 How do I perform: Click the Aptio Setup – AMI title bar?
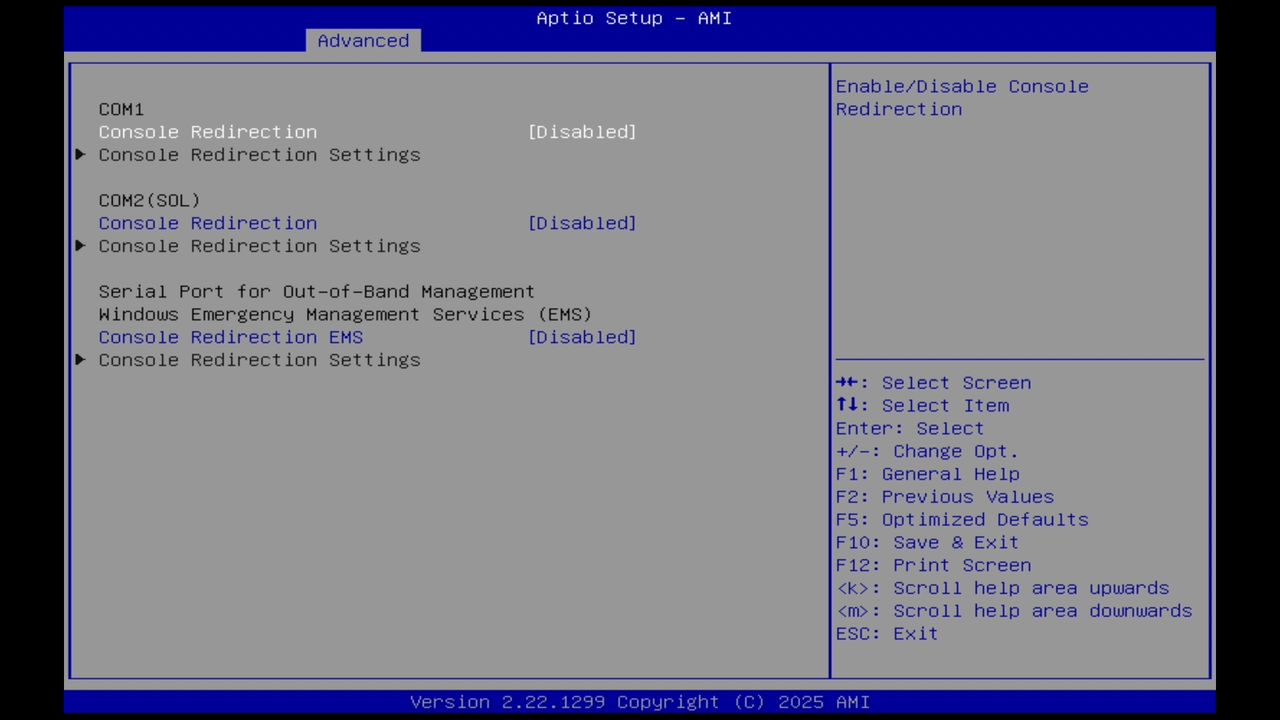coord(633,18)
